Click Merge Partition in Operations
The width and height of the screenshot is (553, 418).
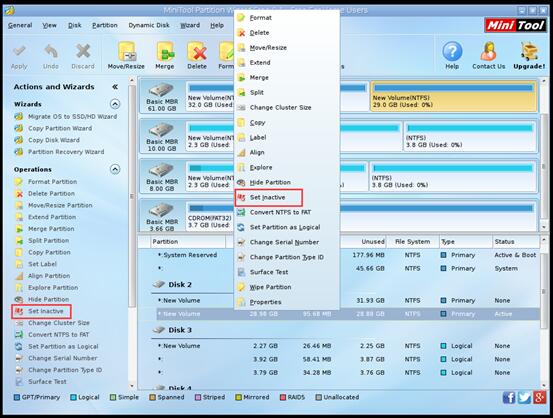point(45,229)
